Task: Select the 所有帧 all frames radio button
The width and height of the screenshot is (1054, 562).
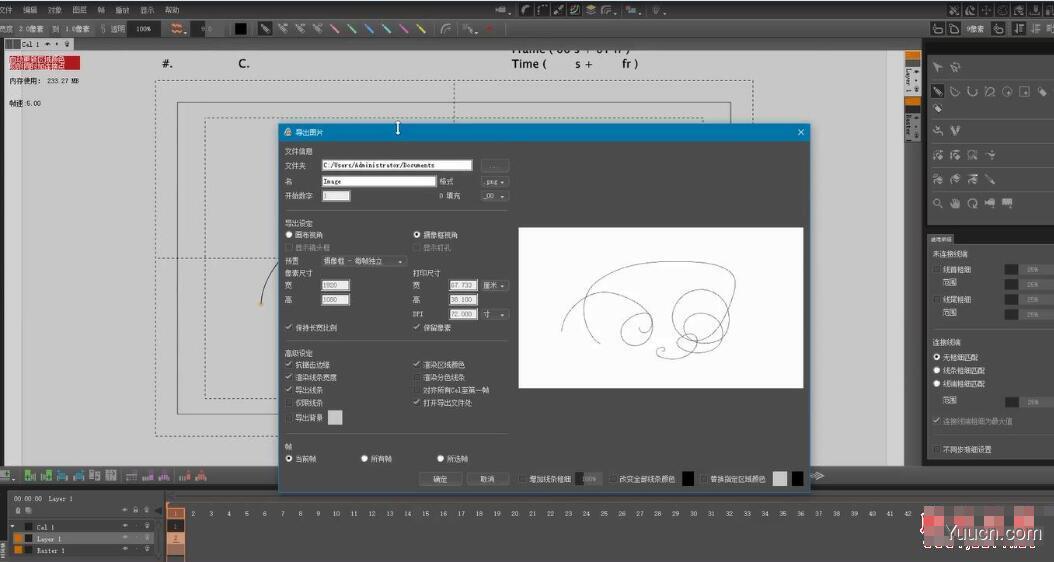Action: [x=364, y=458]
